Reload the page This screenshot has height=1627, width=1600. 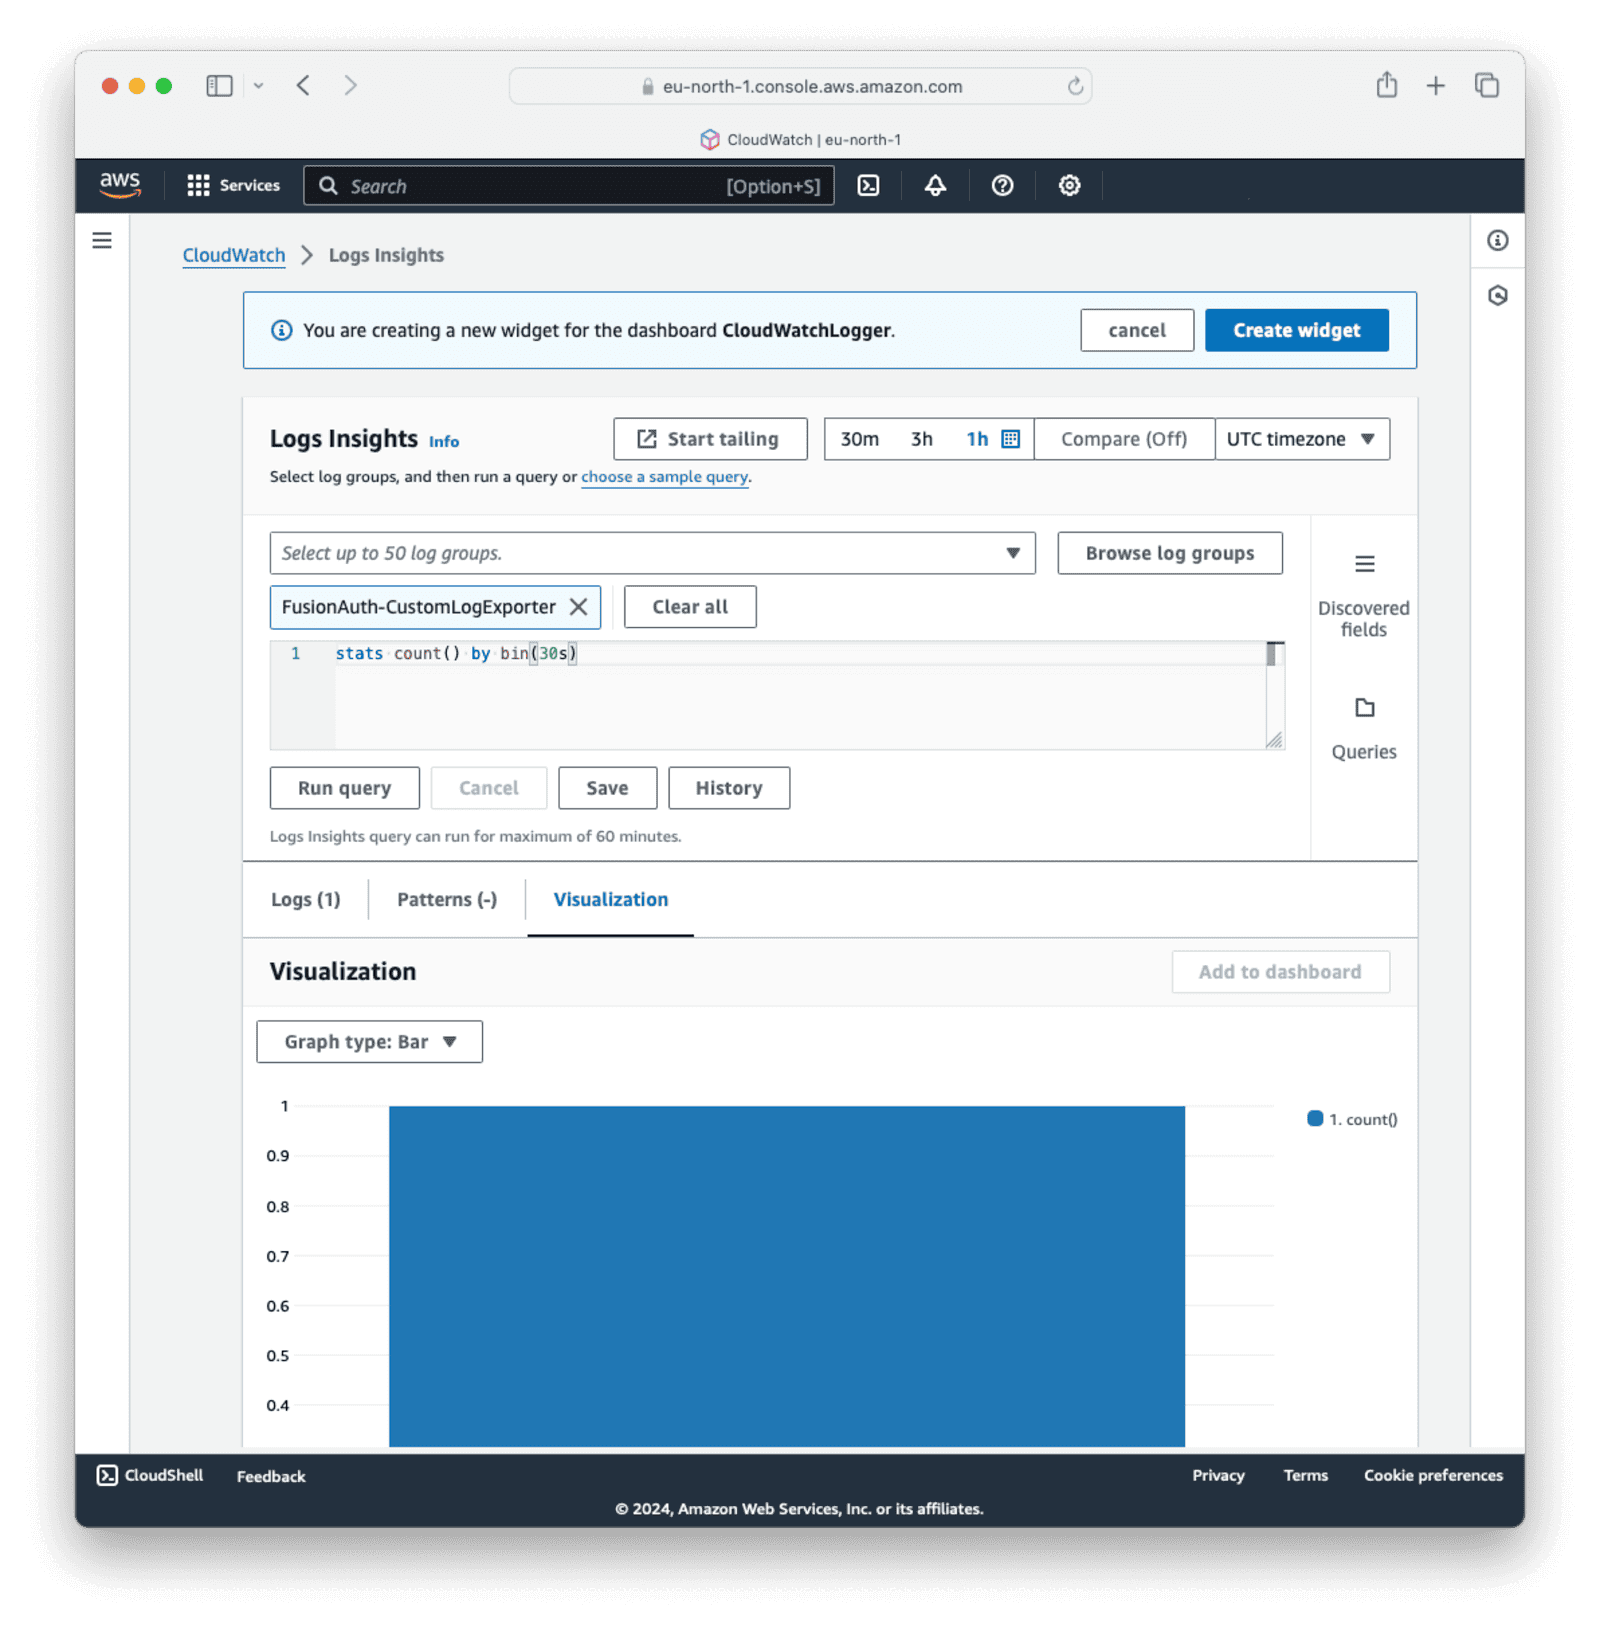[1075, 86]
